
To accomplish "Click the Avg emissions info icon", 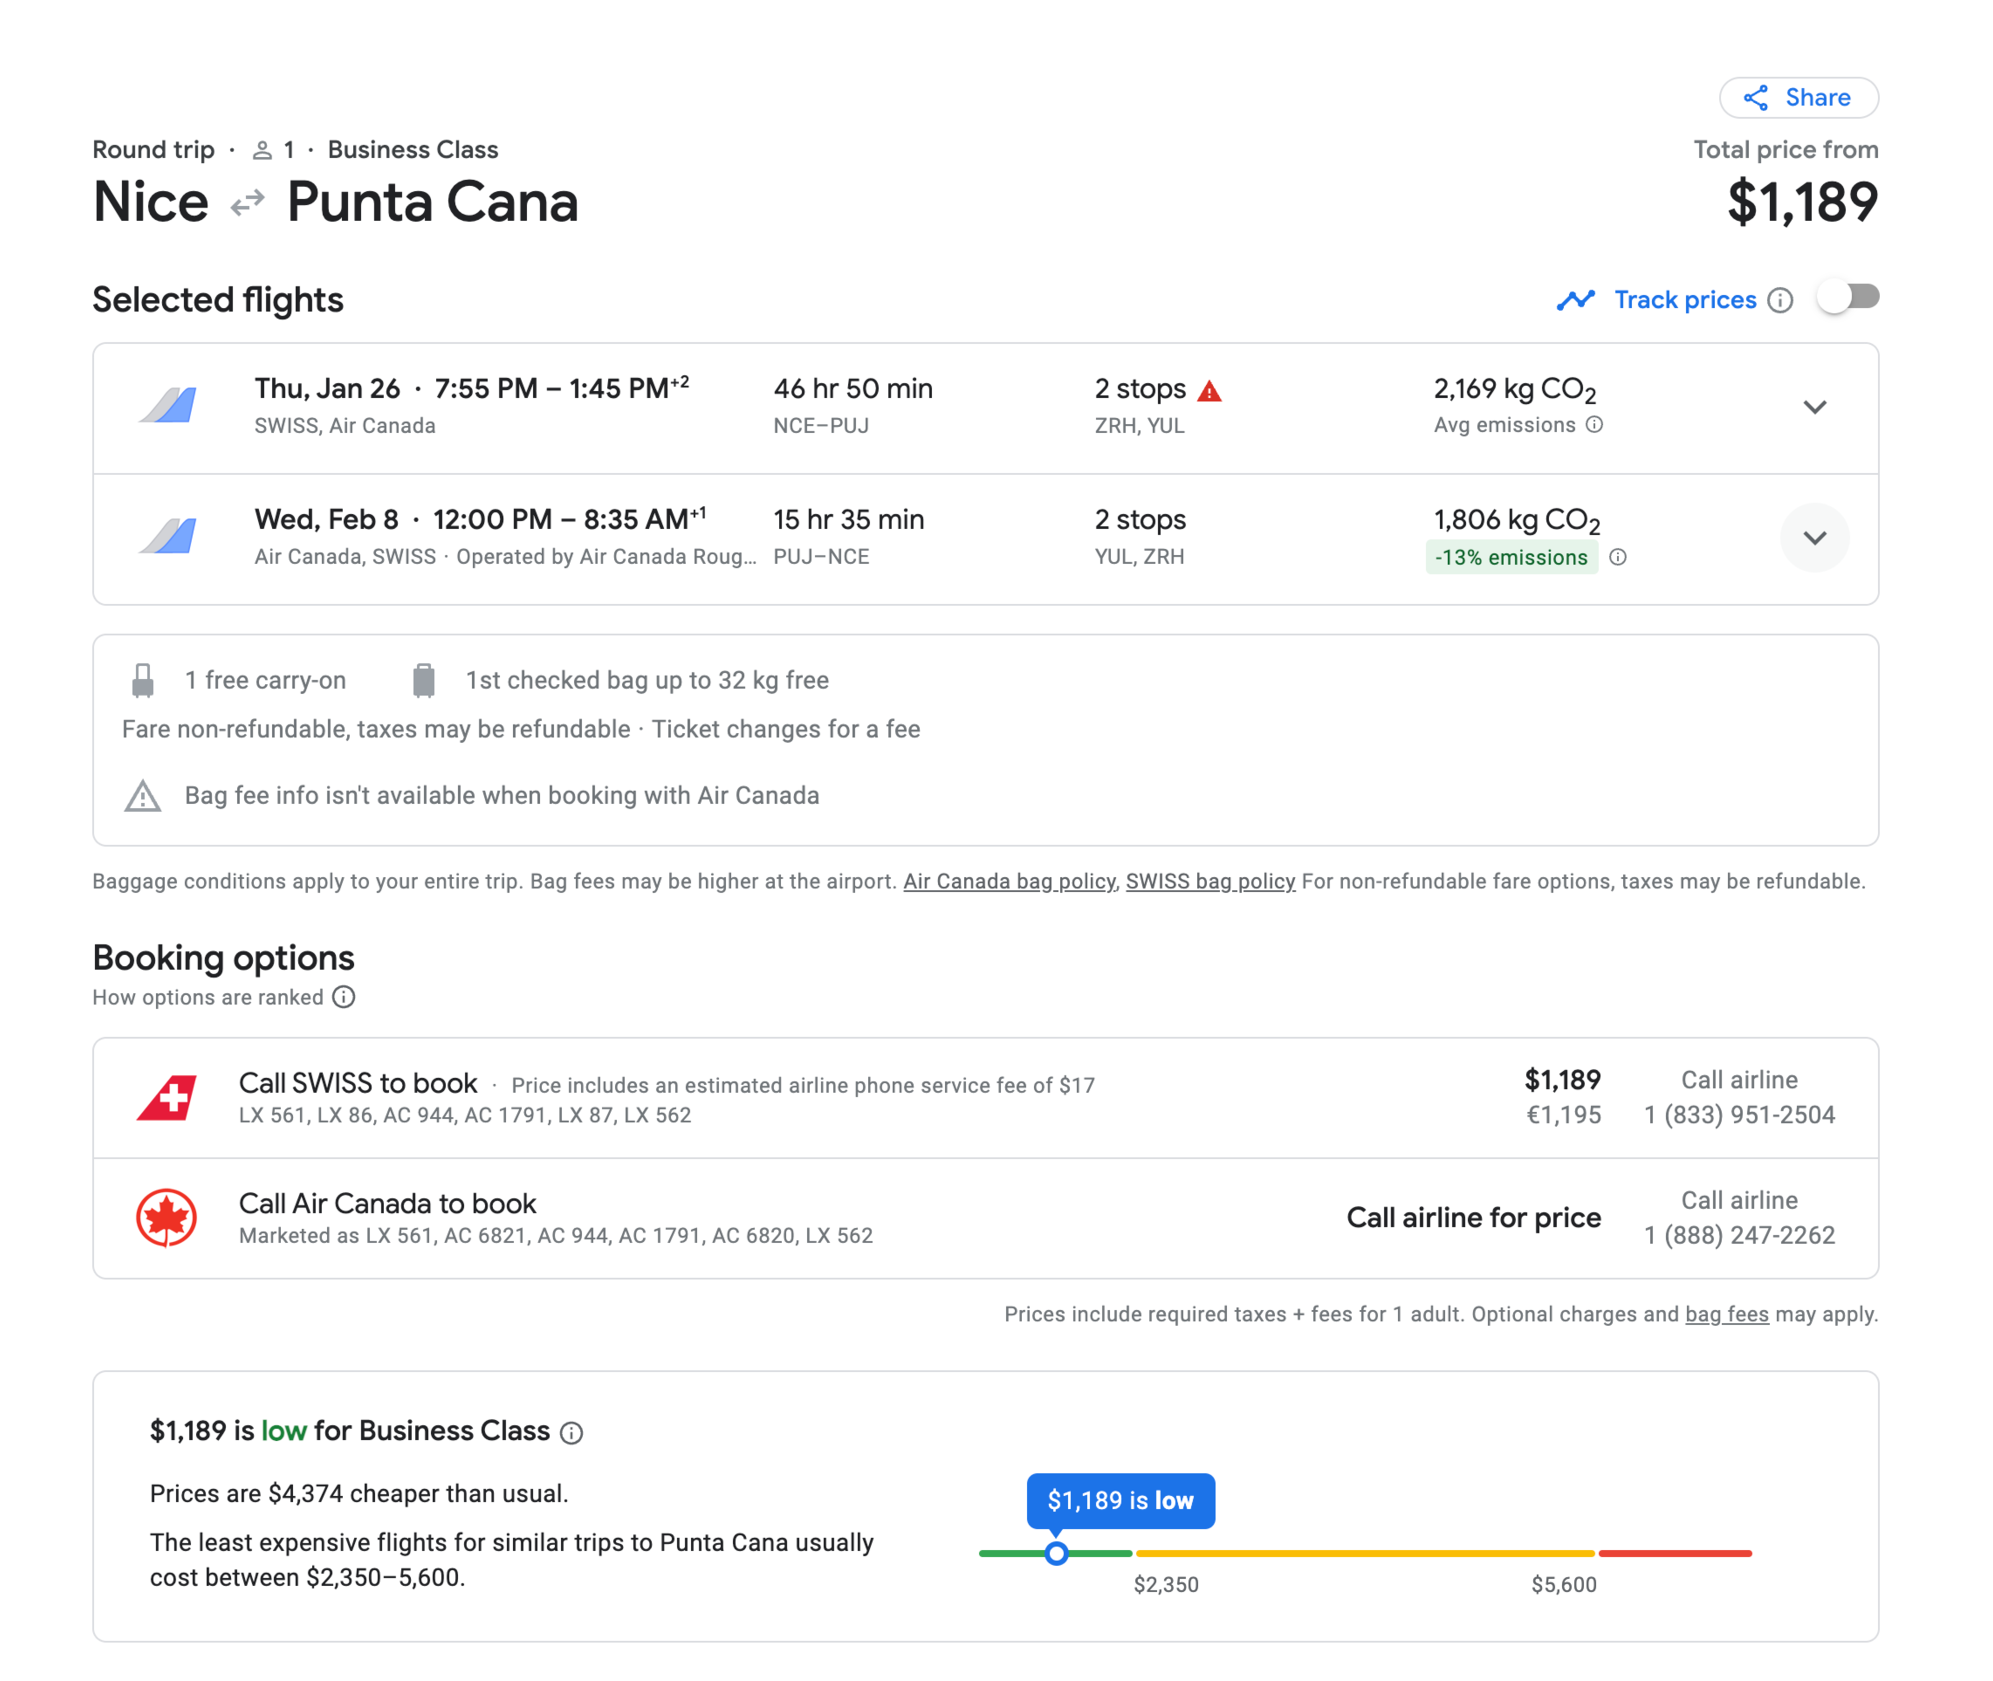I will [1594, 425].
